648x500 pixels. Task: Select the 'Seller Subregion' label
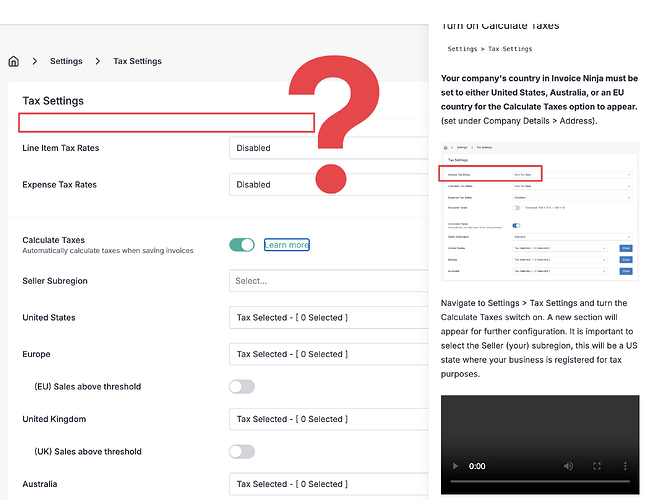click(x=55, y=281)
